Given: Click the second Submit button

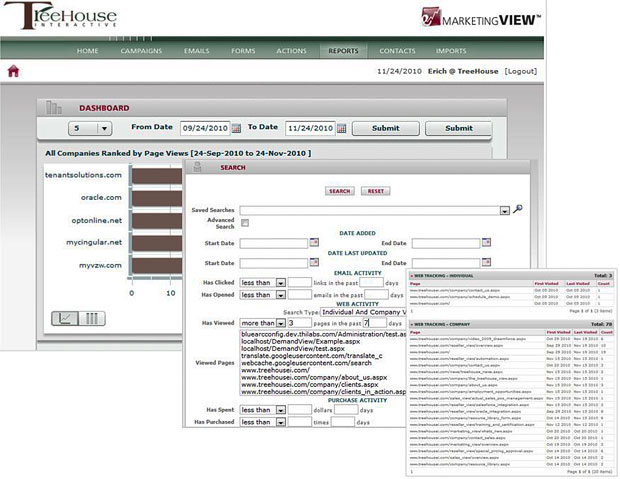Looking at the screenshot, I should 459,128.
